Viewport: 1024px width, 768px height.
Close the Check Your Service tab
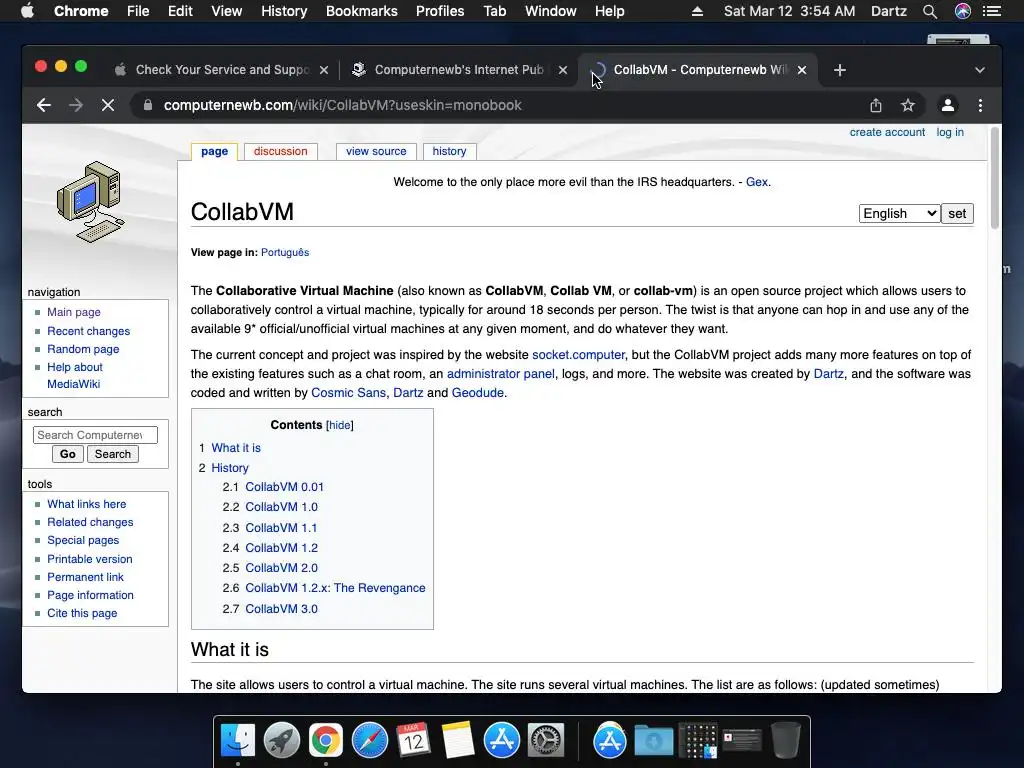click(324, 70)
